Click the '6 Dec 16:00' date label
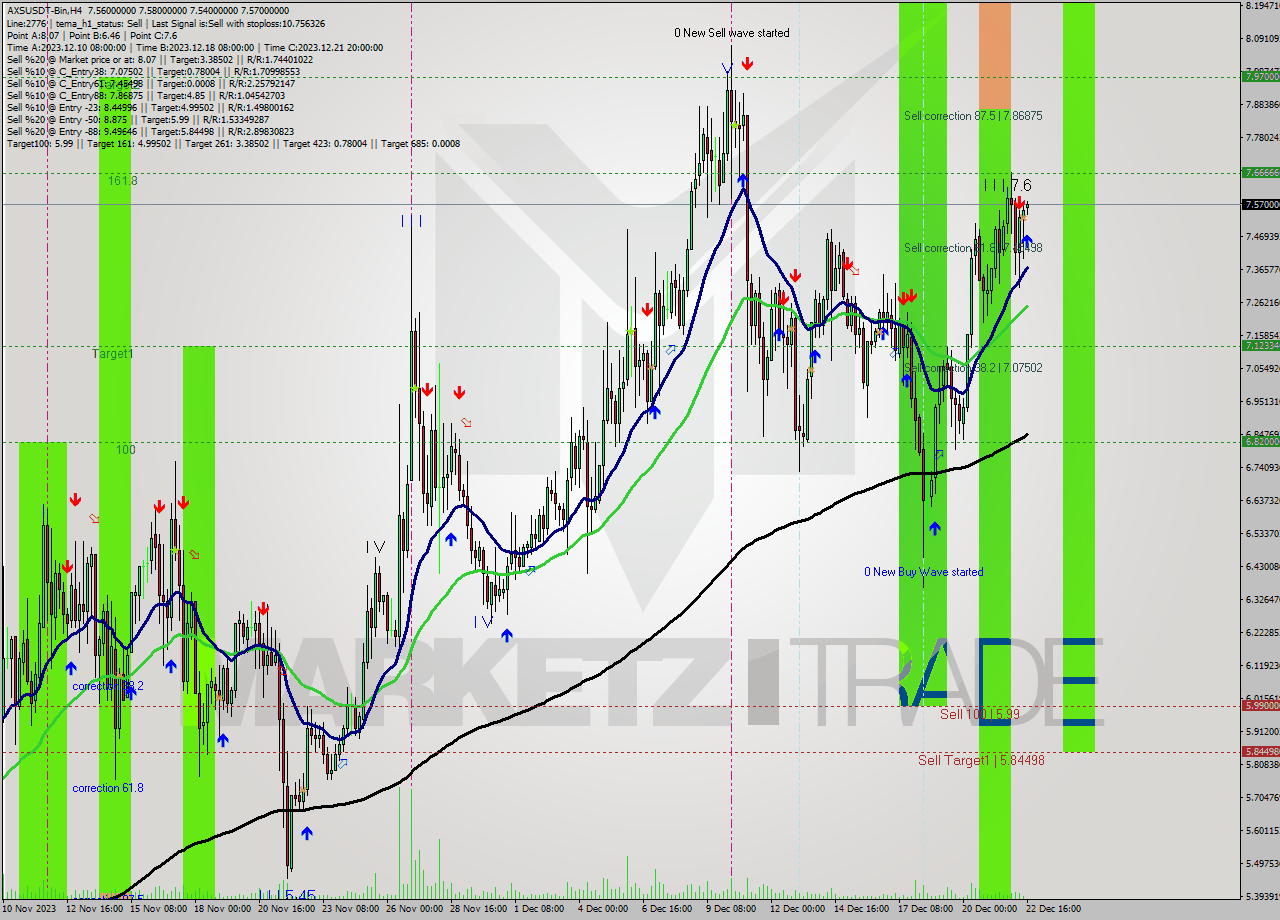The height and width of the screenshot is (920, 1280). point(667,909)
